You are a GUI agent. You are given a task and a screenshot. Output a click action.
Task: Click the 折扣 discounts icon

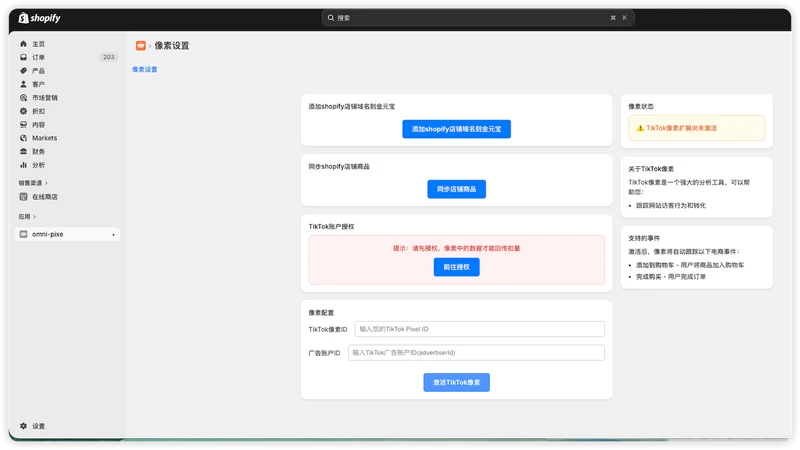click(x=23, y=111)
